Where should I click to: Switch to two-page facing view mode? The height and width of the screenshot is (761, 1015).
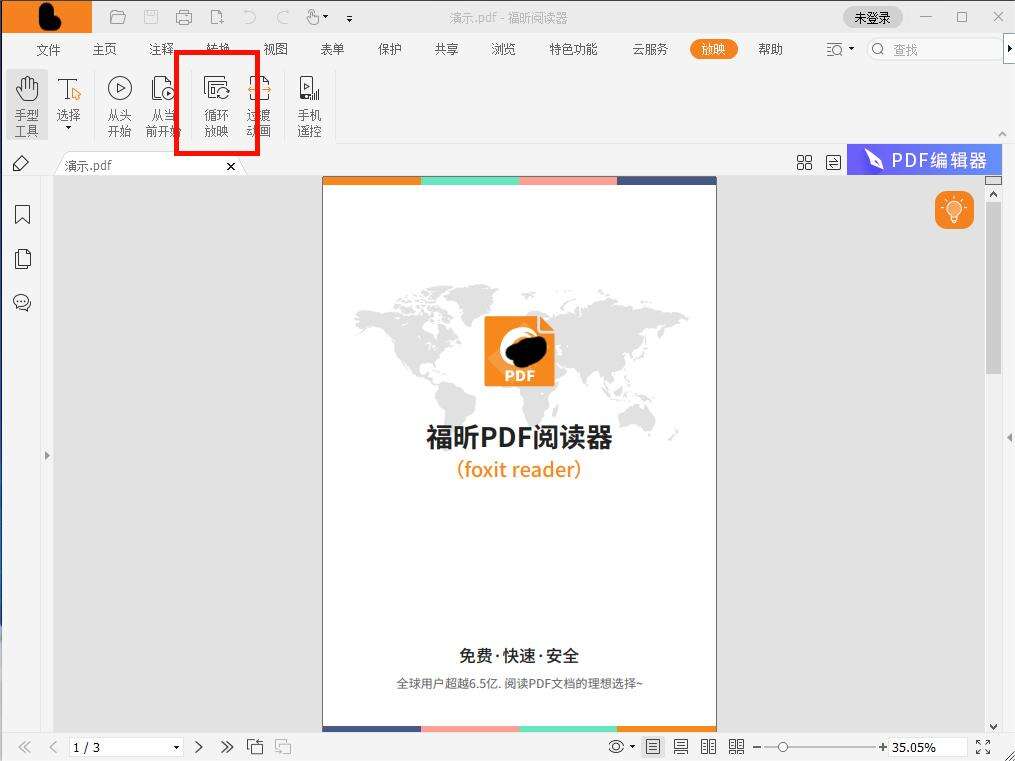tap(709, 747)
